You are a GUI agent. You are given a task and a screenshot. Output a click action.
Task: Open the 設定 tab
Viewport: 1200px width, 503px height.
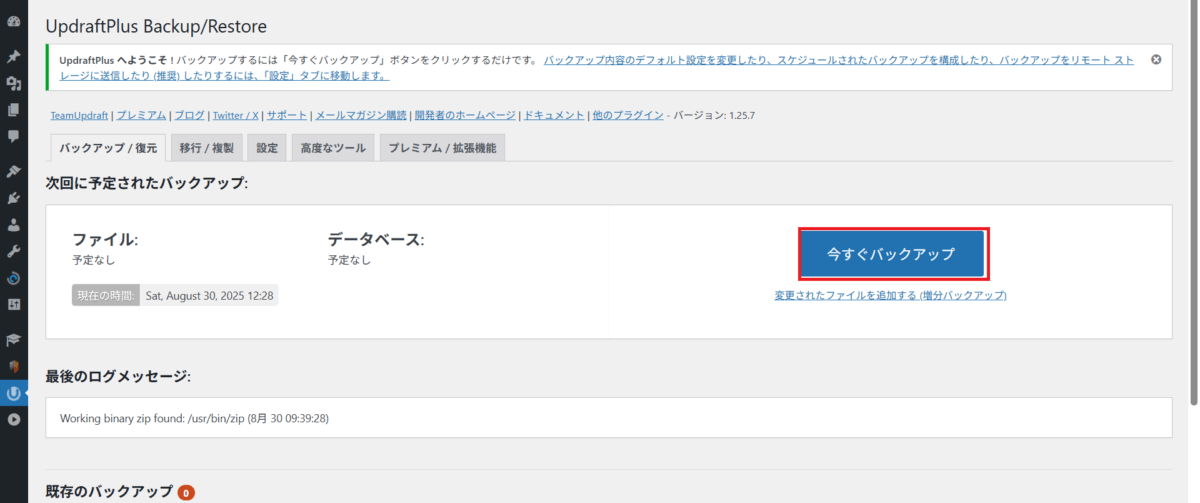pyautogui.click(x=267, y=148)
